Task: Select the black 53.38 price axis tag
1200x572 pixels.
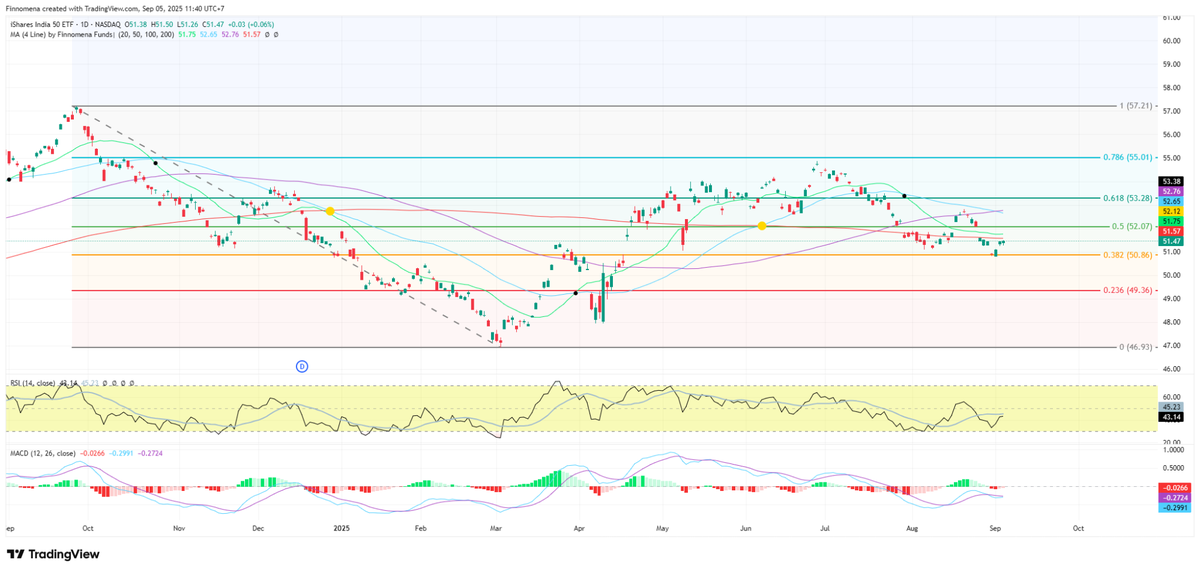Action: pos(1171,181)
